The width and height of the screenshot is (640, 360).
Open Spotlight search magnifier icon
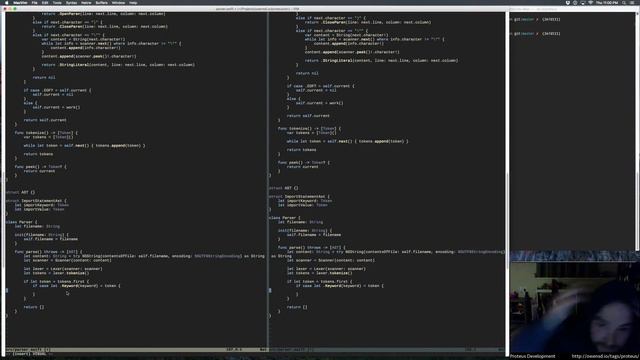tap(624, 2)
